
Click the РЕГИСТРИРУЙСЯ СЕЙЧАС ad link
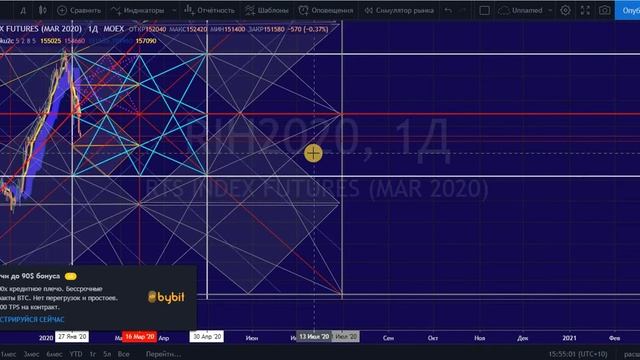pyautogui.click(x=32, y=320)
